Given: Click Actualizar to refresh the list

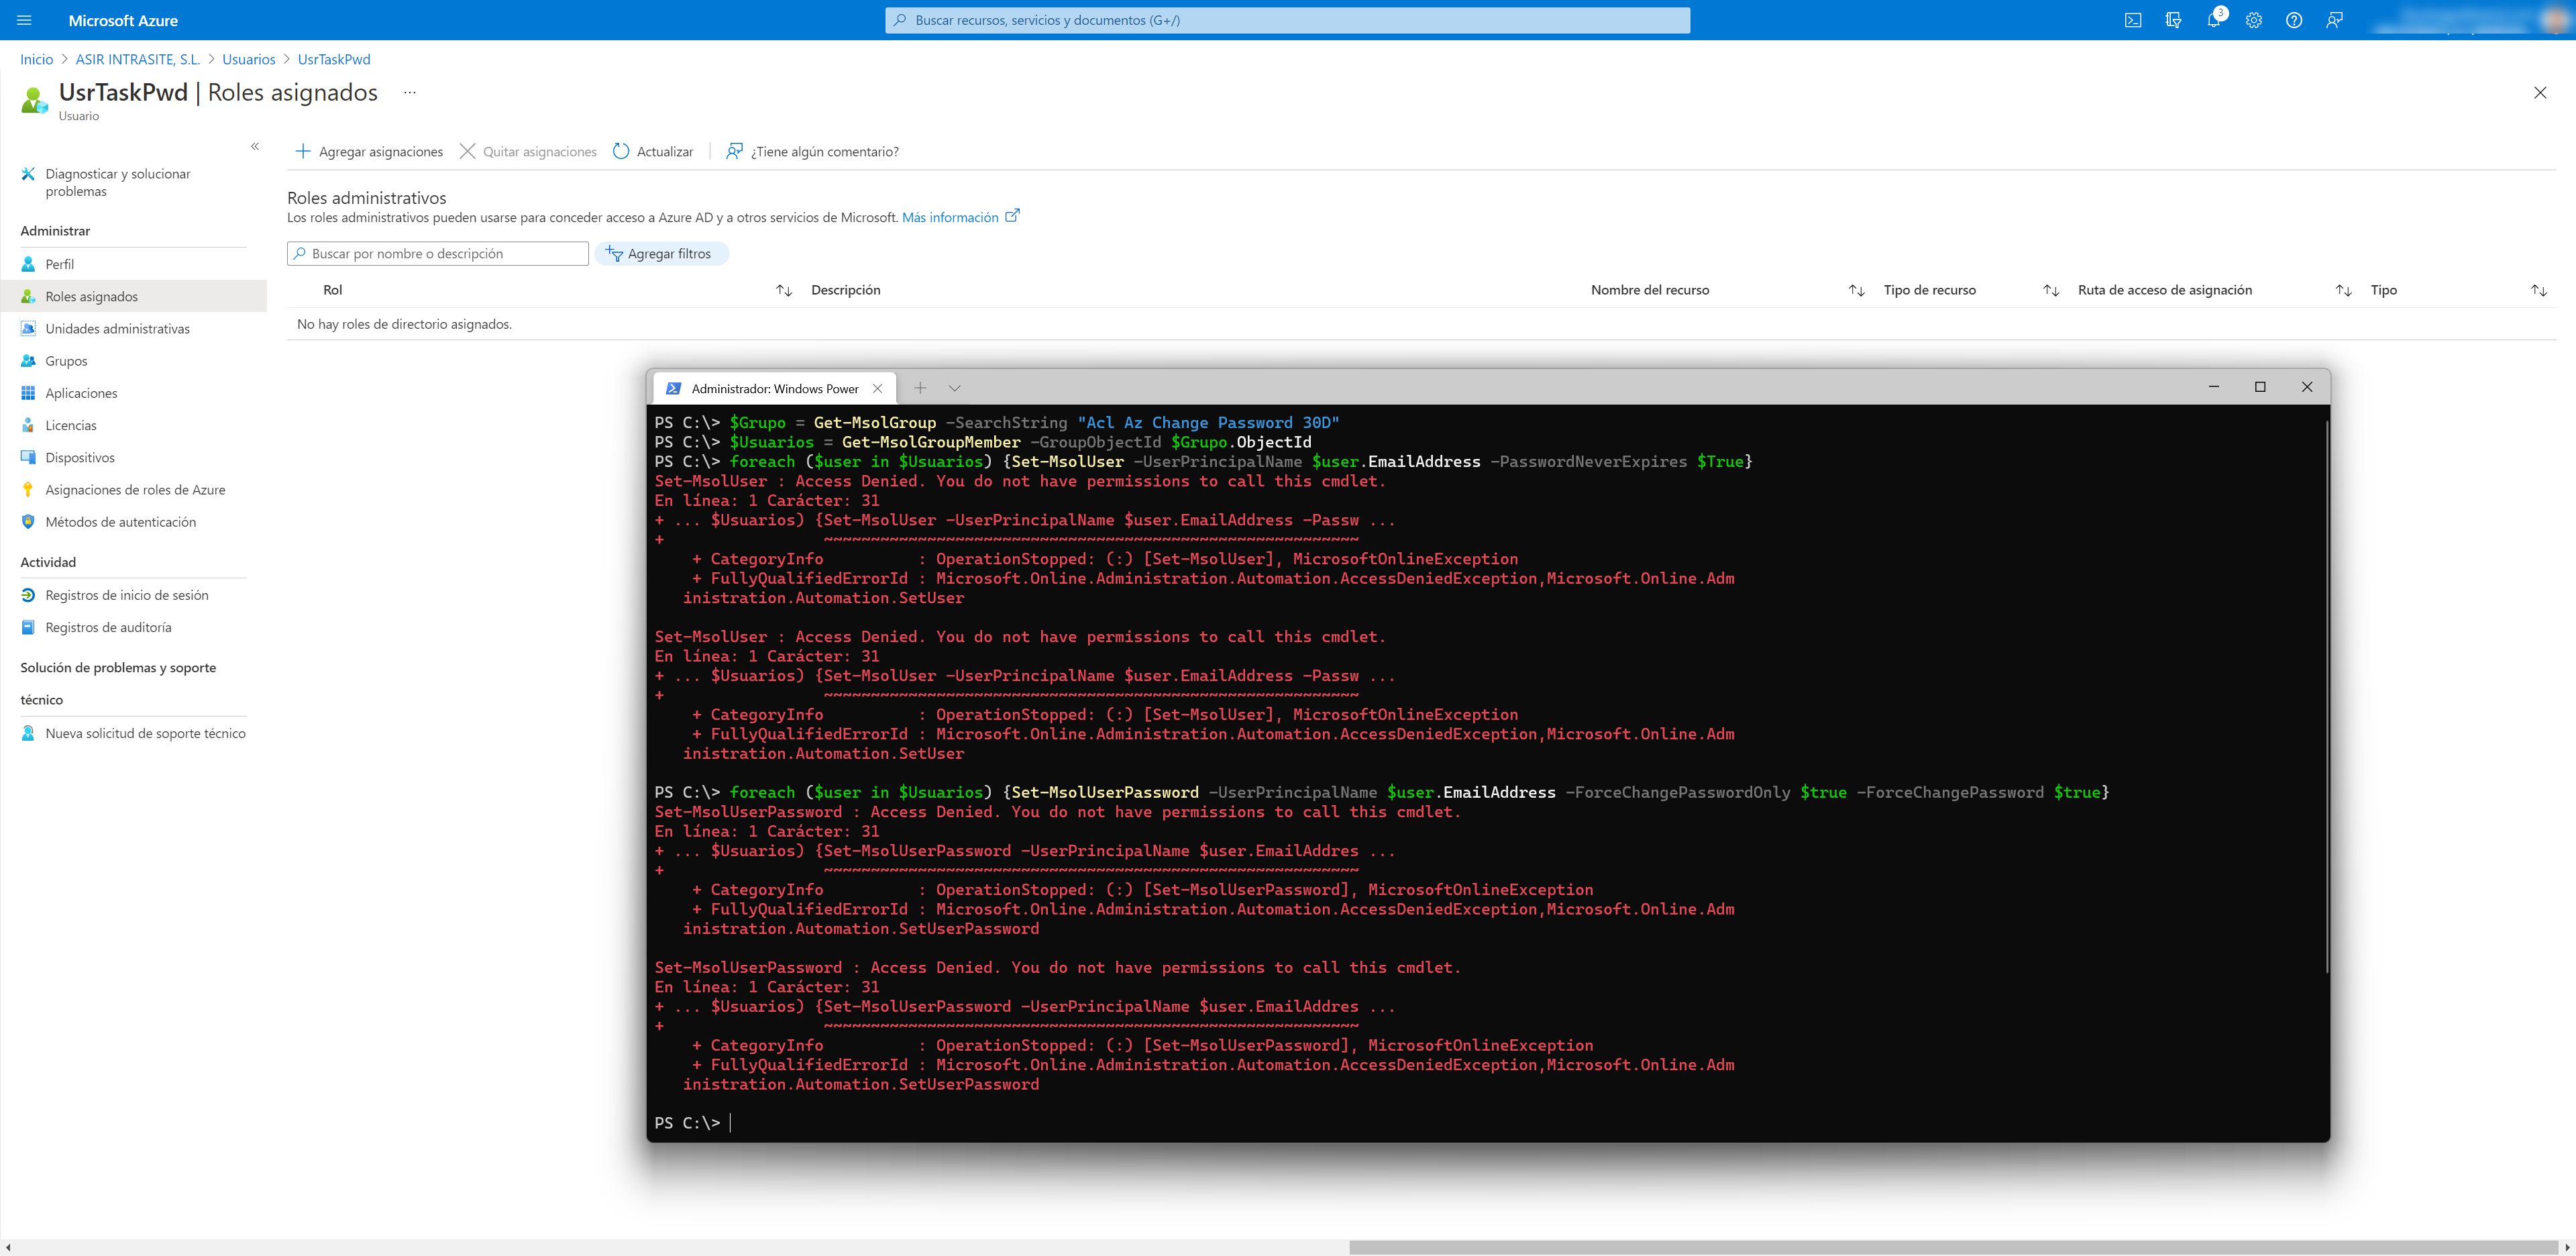Looking at the screenshot, I should 653,152.
